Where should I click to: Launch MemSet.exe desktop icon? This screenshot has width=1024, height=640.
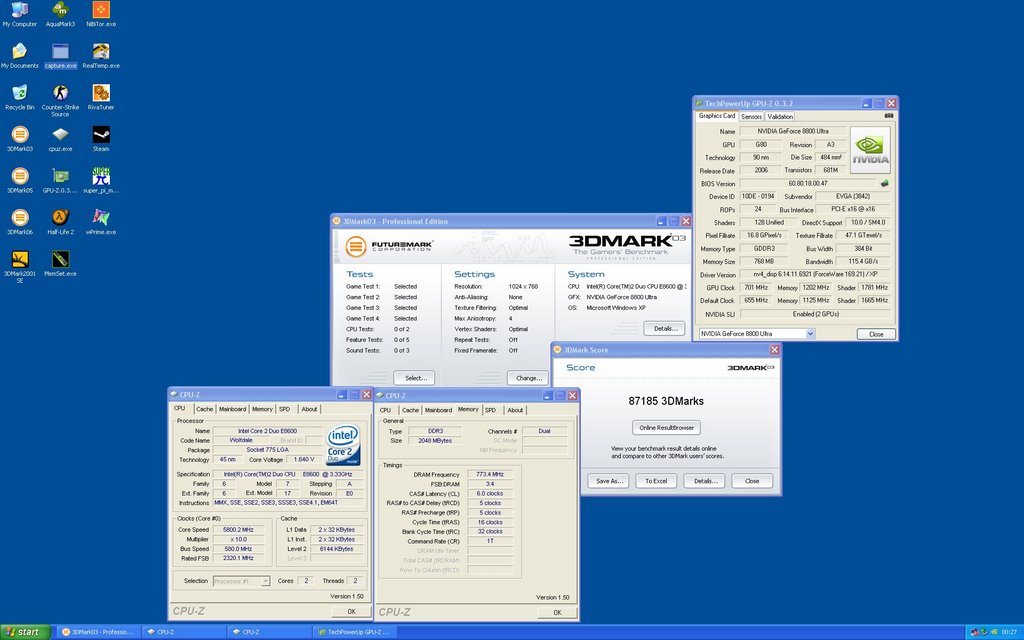click(x=60, y=264)
